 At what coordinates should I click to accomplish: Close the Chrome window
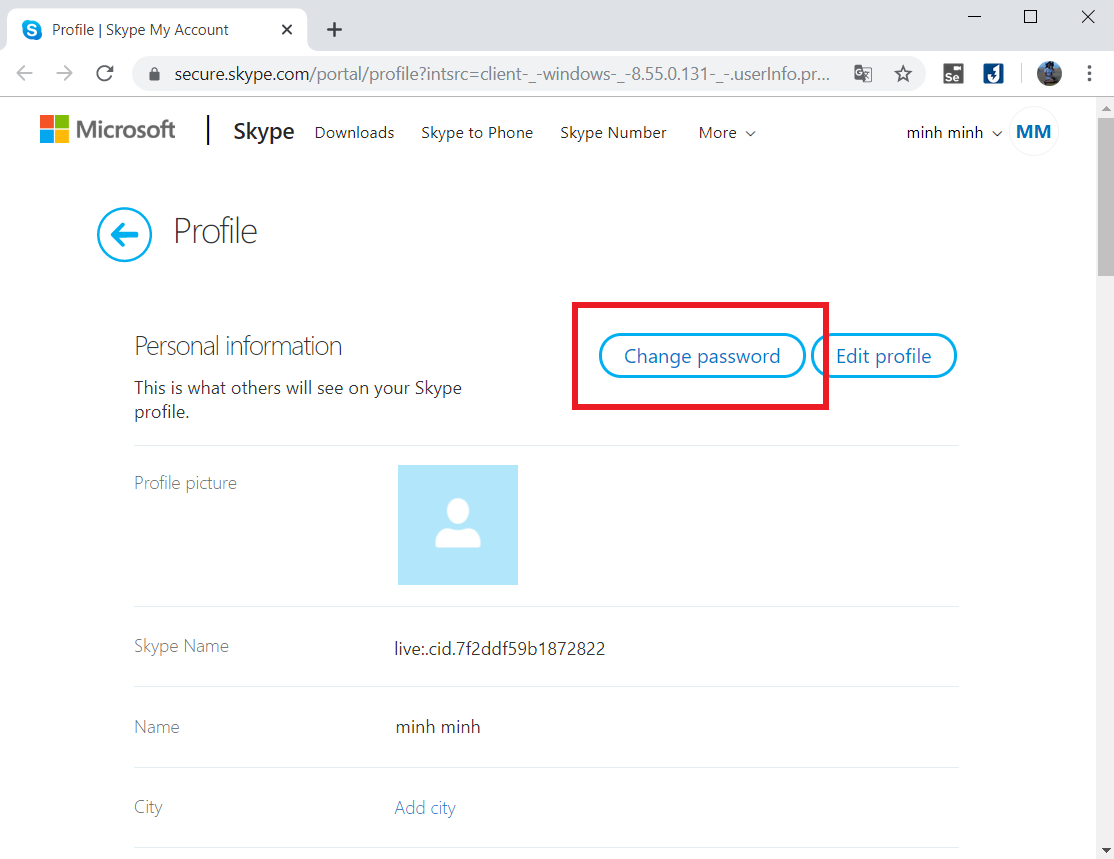pyautogui.click(x=1088, y=16)
